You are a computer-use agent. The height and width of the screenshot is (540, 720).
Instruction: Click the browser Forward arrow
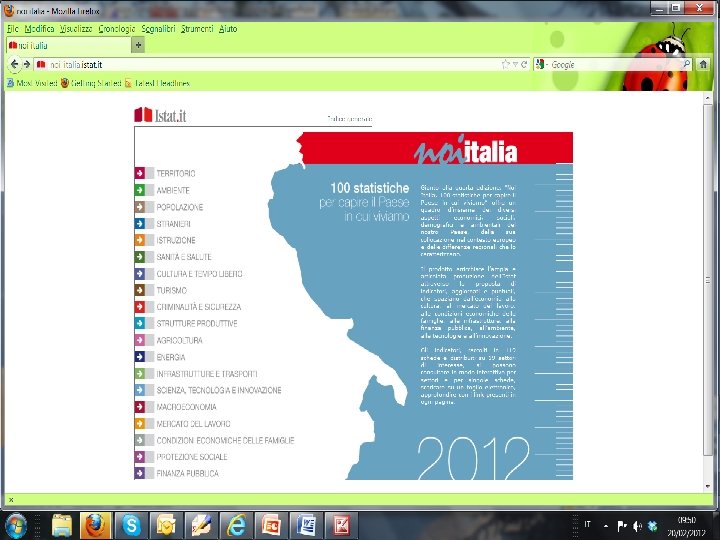[27, 64]
